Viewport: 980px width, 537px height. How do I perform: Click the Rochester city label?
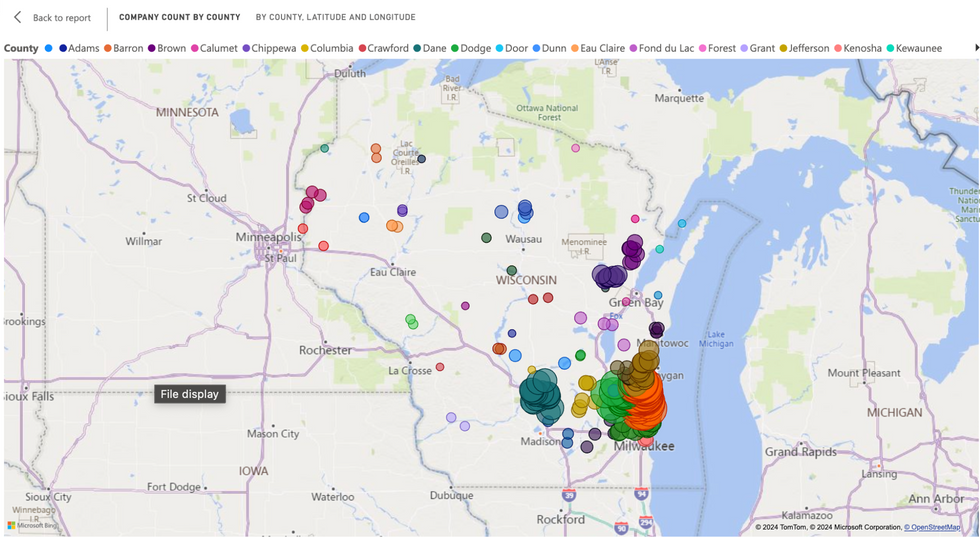pos(325,351)
